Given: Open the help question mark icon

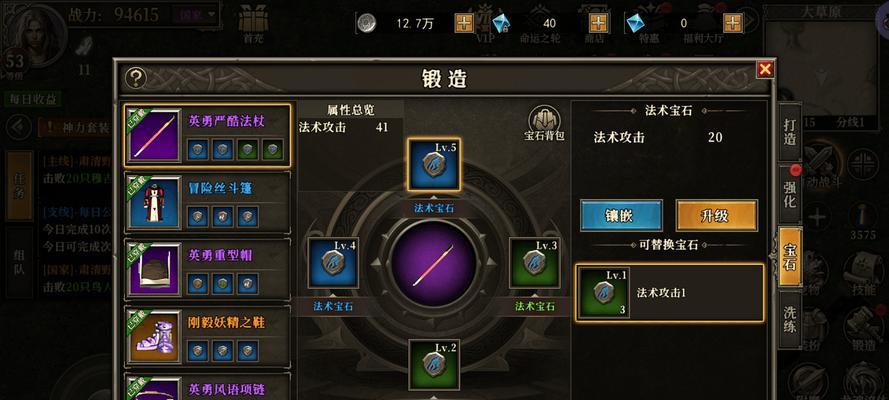Looking at the screenshot, I should tap(136, 78).
